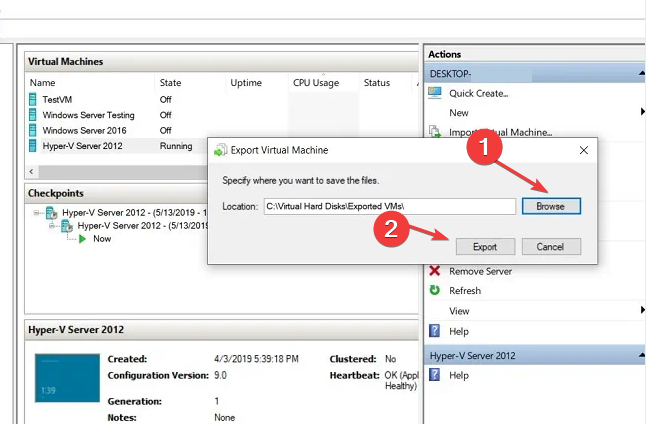
Task: Click the green Refresh icon
Action: pyautogui.click(x=435, y=290)
